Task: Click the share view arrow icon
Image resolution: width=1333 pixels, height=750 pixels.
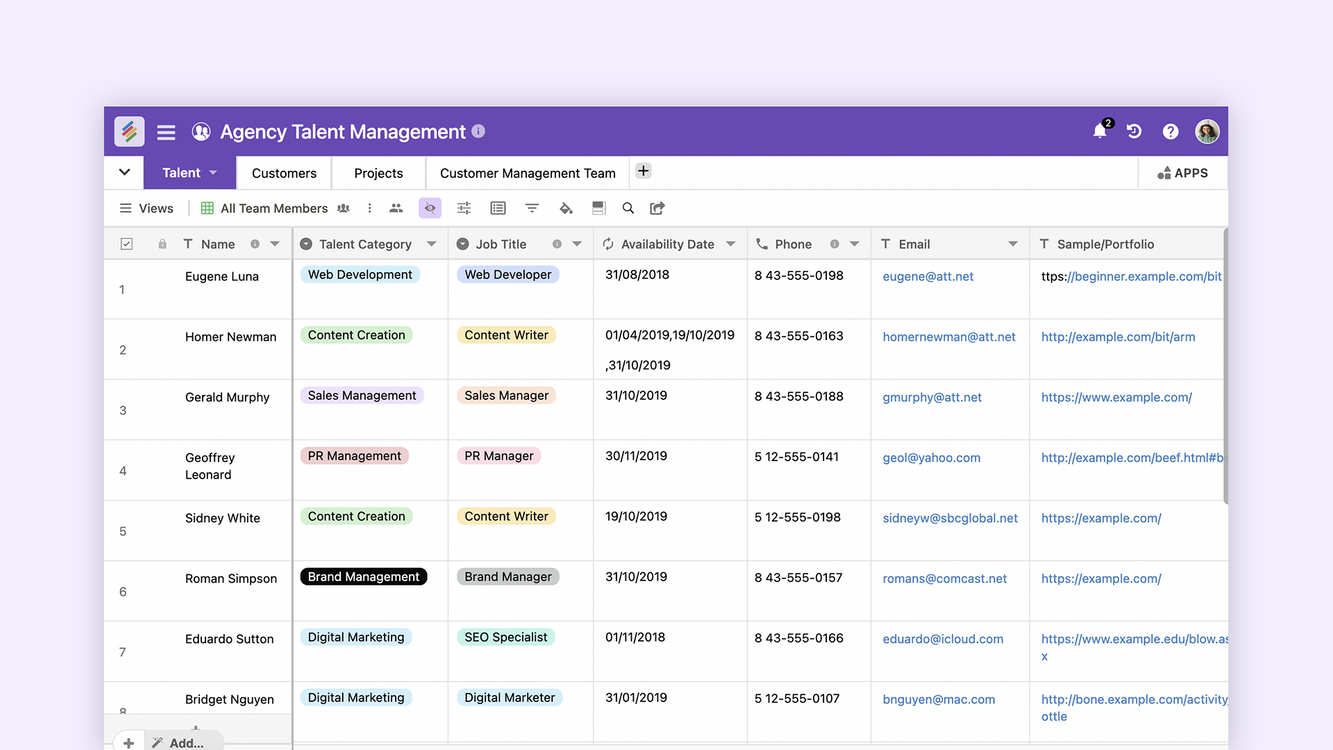Action: pyautogui.click(x=657, y=208)
